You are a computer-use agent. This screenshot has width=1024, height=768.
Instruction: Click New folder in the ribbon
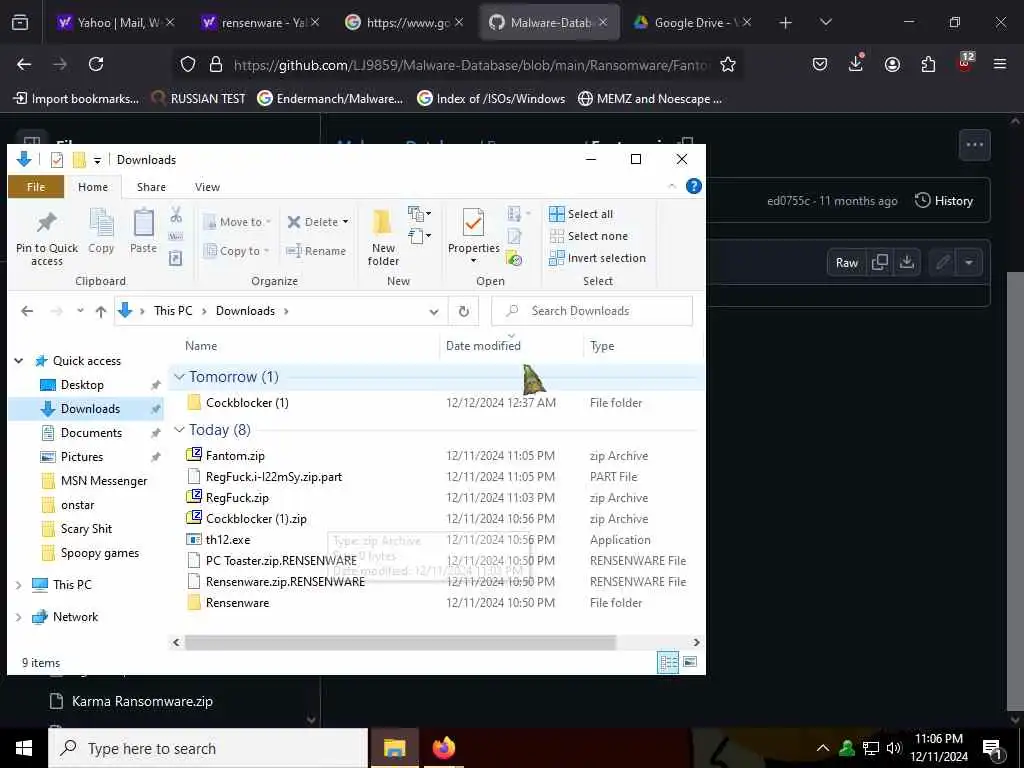pos(383,238)
